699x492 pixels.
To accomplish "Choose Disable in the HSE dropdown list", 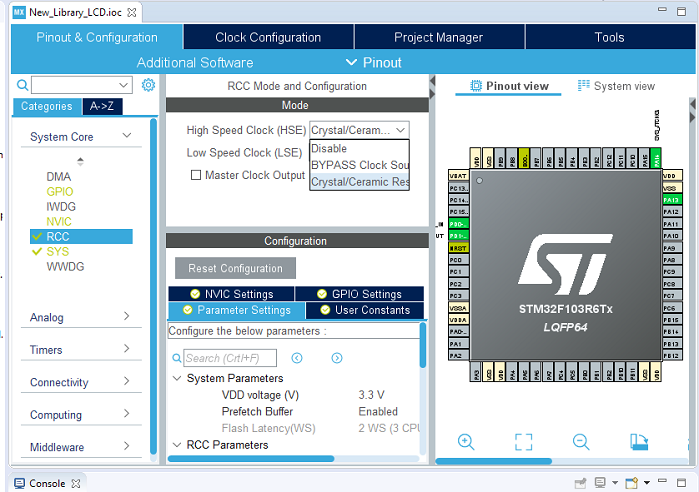I will tap(359, 148).
